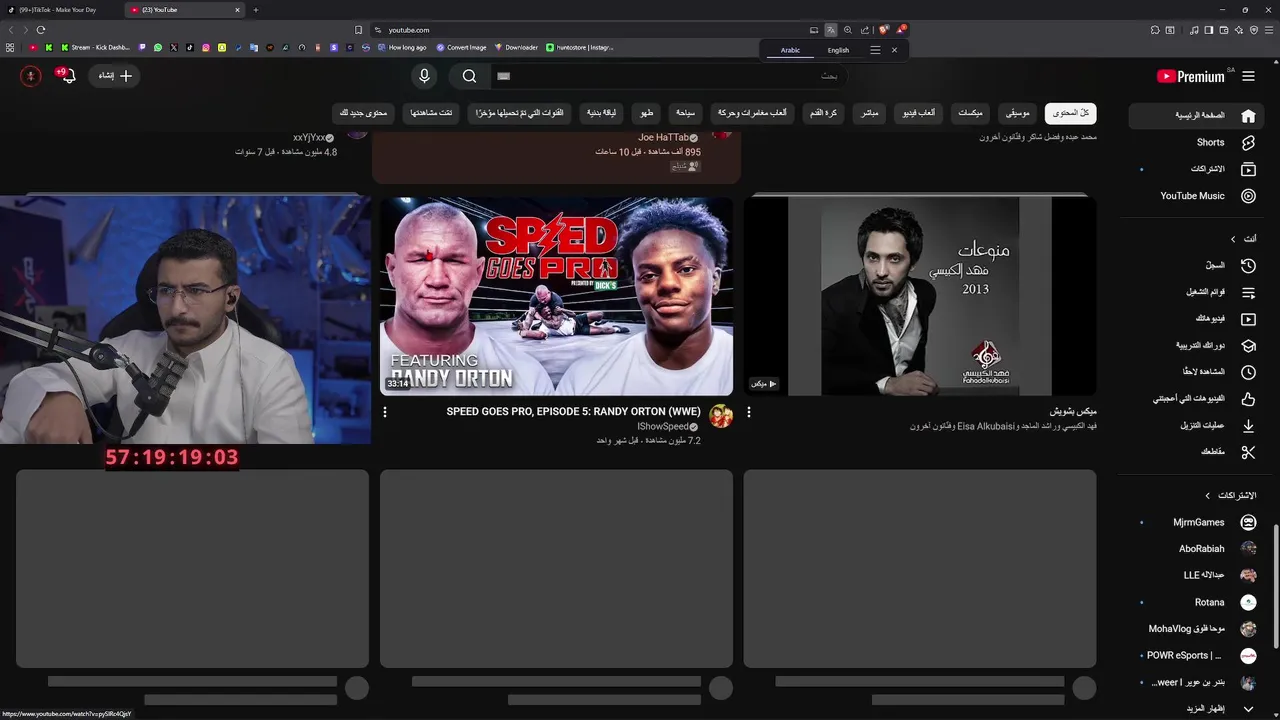Open options menu for ميكس بشويش
Screen dimensions: 1280x720
pos(749,412)
